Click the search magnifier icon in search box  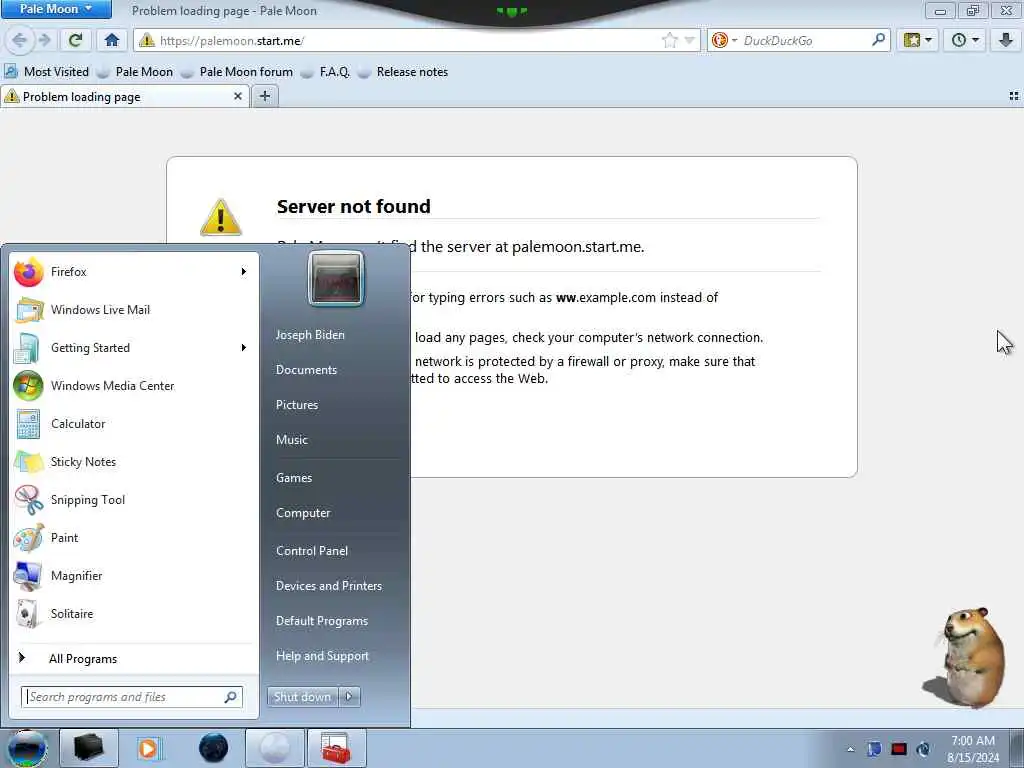point(878,40)
